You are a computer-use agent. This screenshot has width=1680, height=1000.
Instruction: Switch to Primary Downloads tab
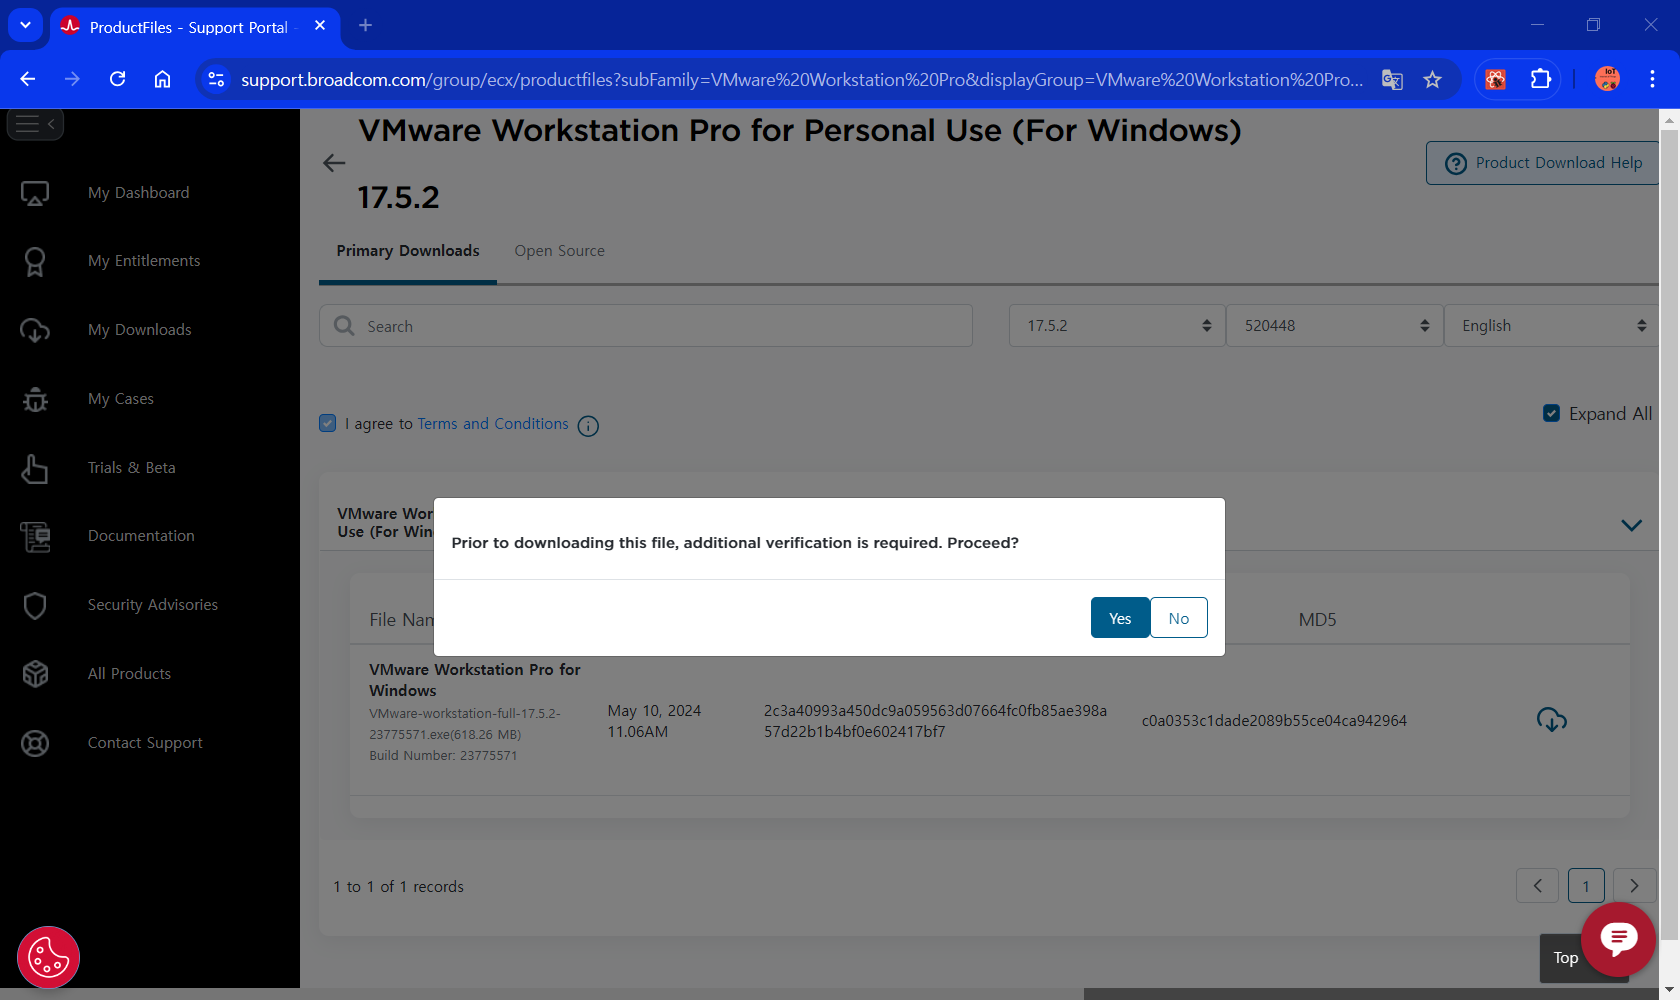coord(408,251)
